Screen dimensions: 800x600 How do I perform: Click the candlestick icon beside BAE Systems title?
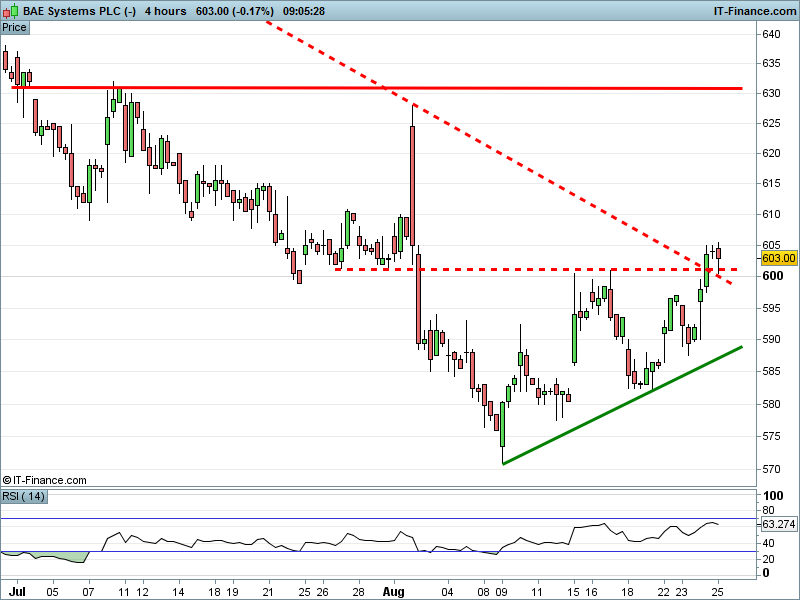tap(11, 11)
